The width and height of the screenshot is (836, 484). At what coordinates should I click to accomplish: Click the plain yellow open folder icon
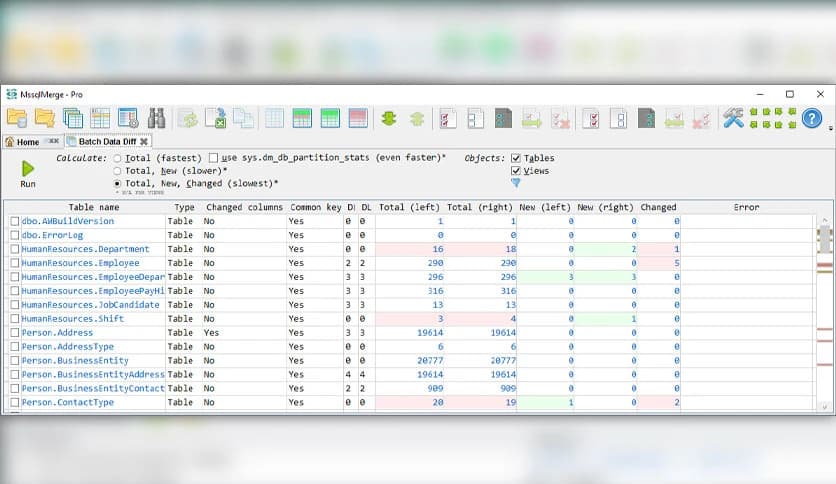point(44,118)
